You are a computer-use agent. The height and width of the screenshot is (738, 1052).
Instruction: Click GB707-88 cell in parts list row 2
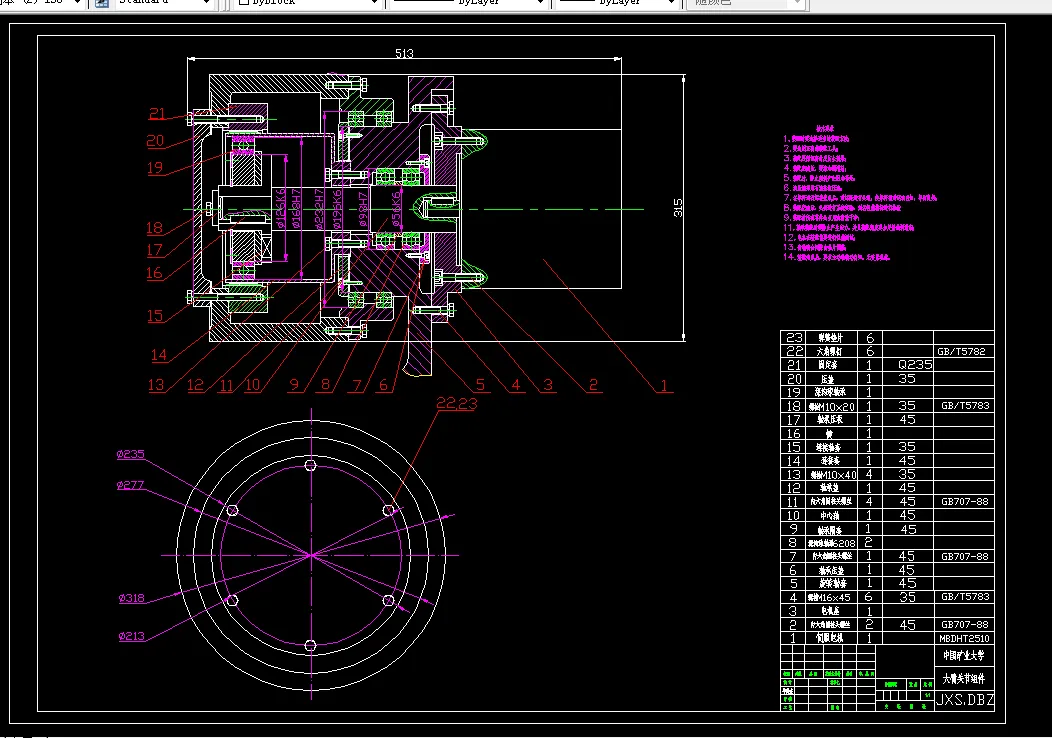[x=965, y=624]
